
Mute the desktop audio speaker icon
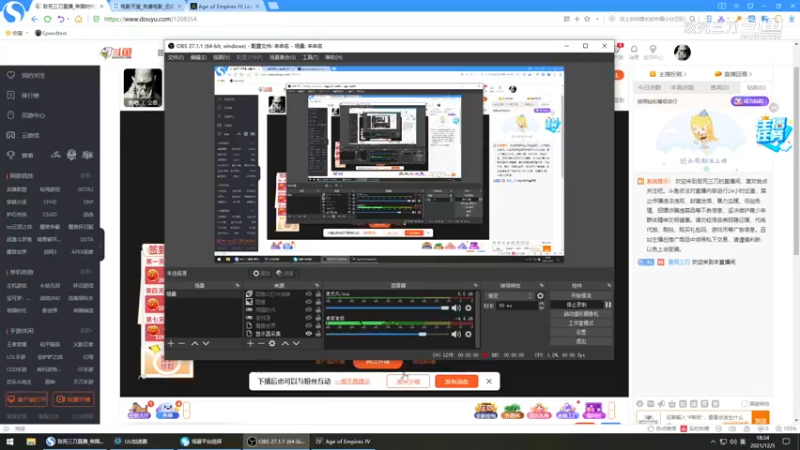click(x=456, y=334)
